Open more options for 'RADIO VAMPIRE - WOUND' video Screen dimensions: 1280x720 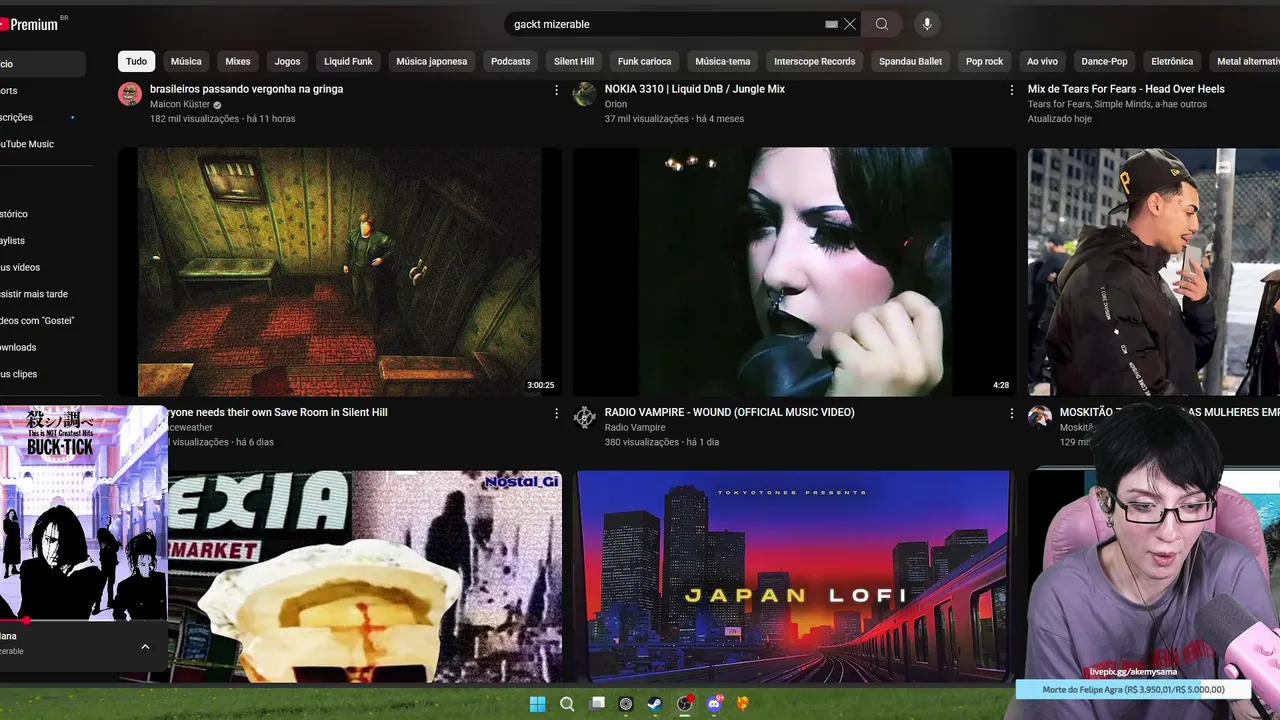click(x=1012, y=413)
